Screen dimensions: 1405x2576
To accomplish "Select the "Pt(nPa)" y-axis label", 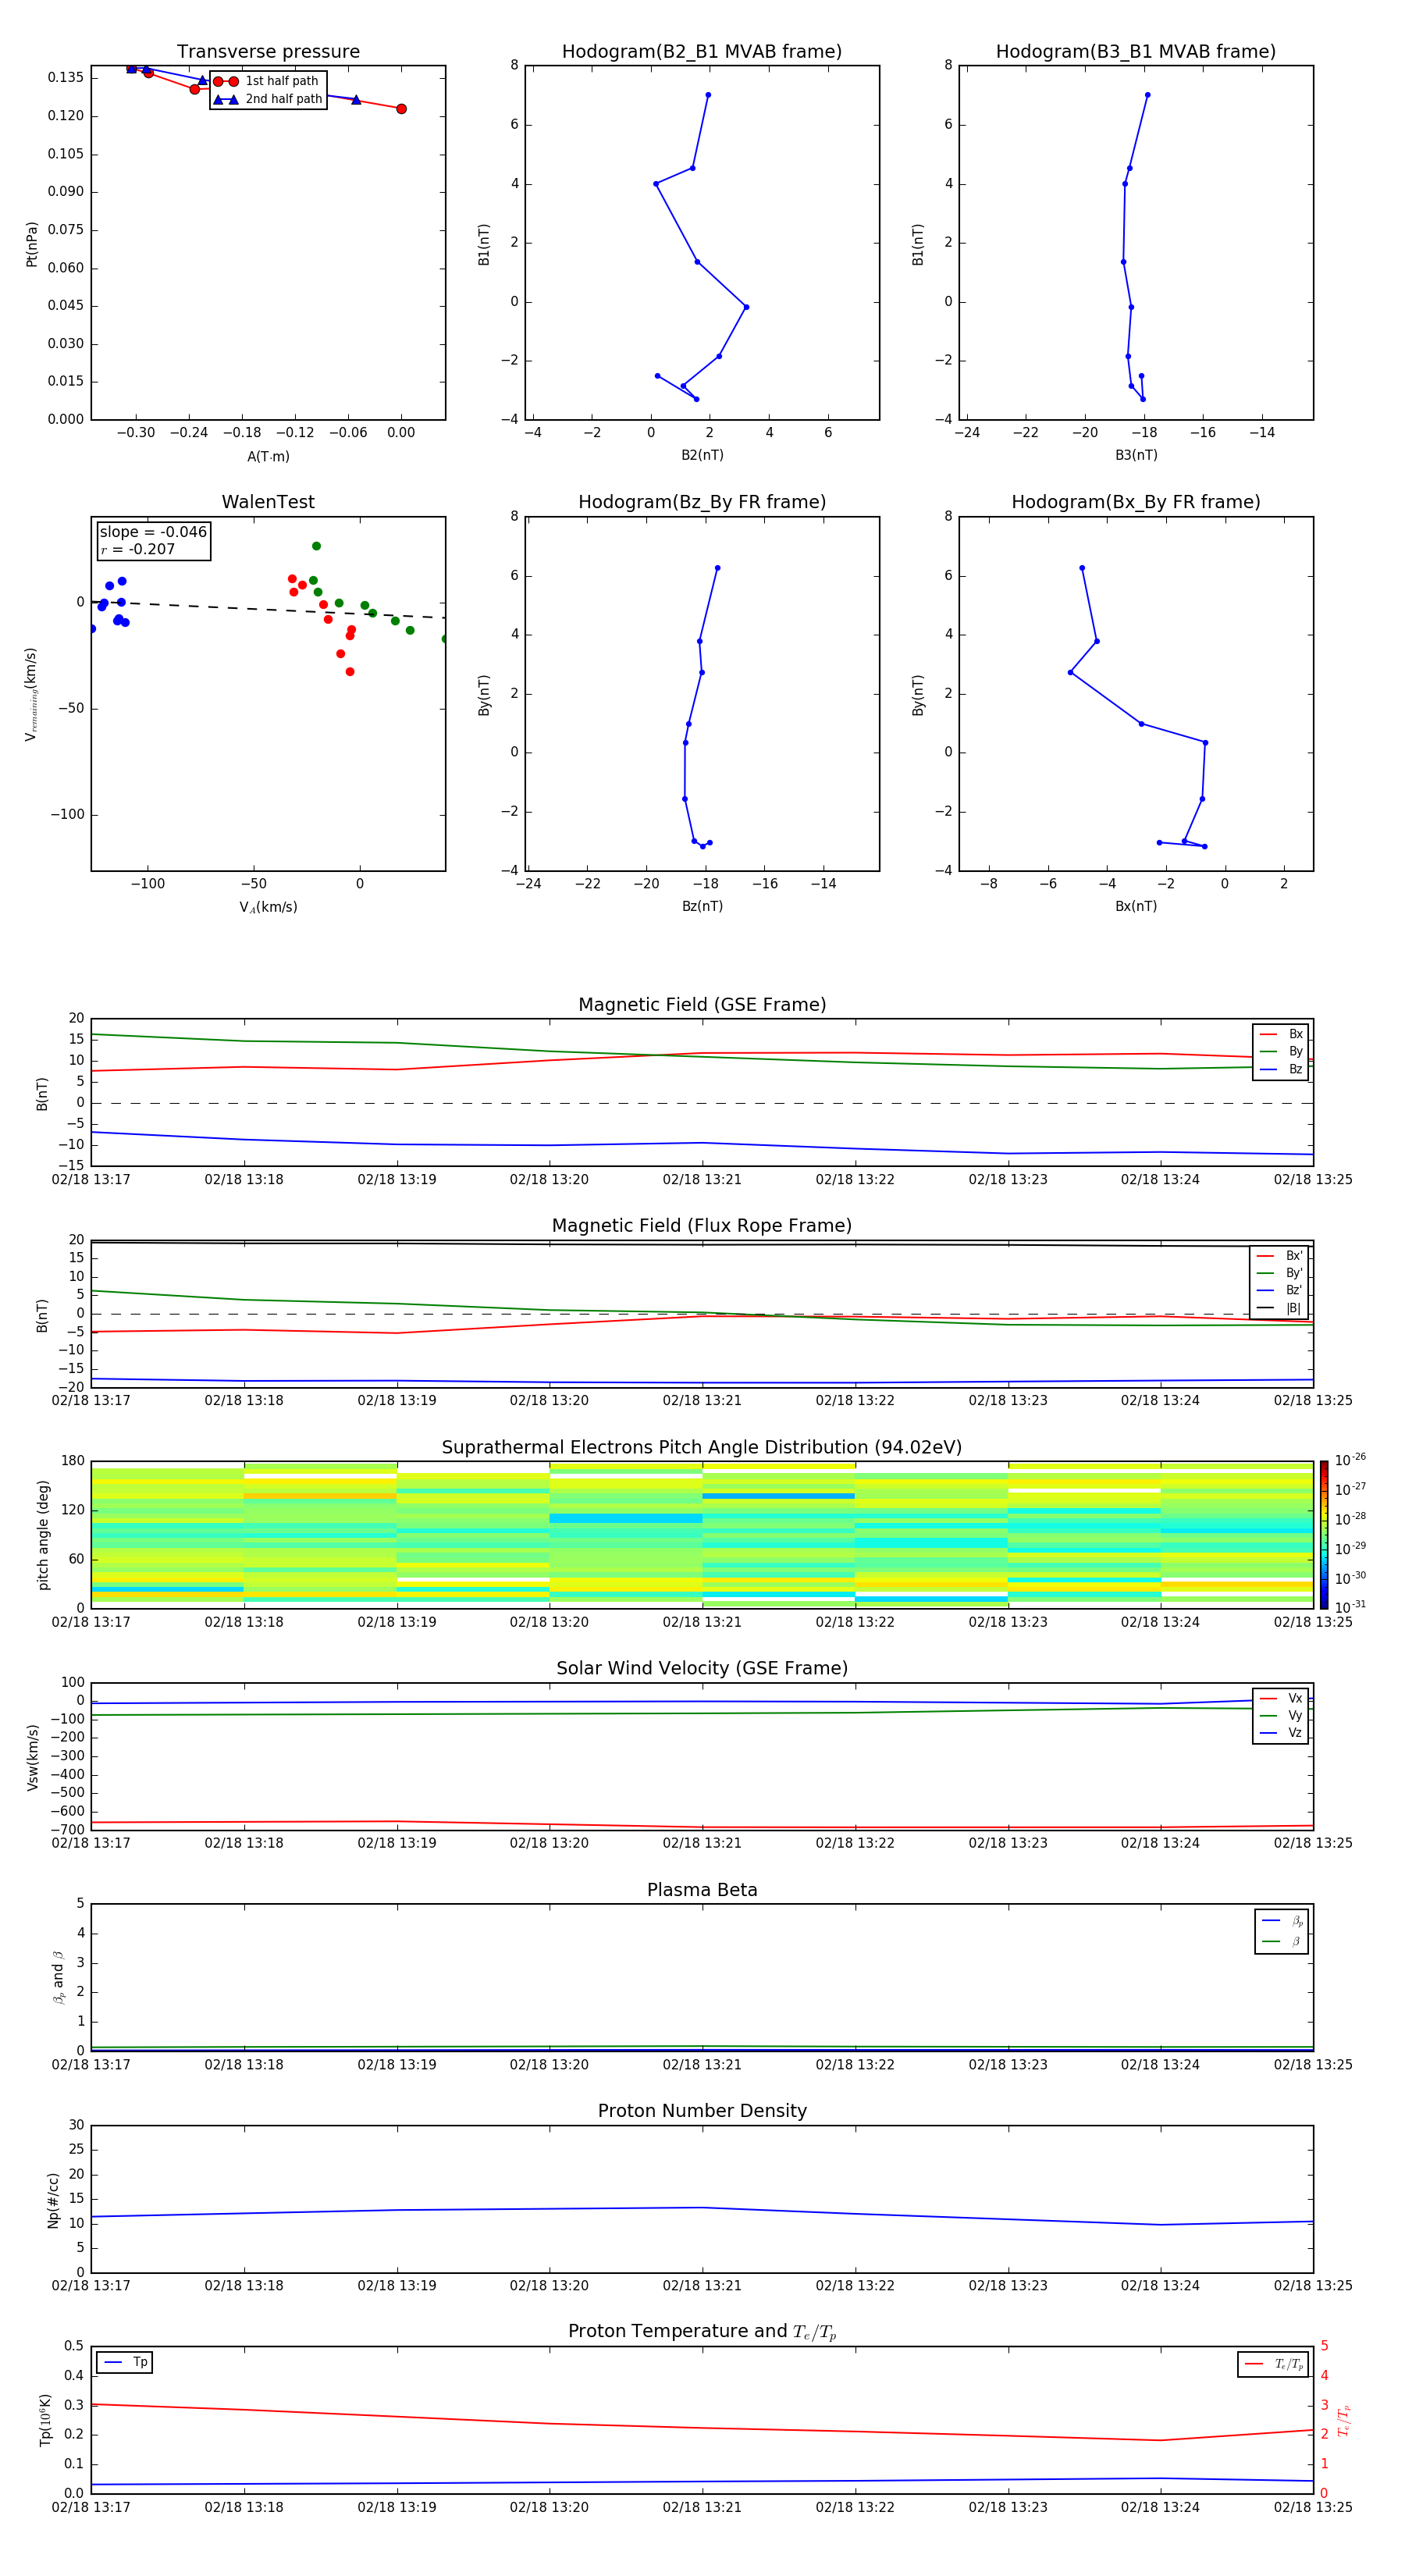I will (x=32, y=244).
